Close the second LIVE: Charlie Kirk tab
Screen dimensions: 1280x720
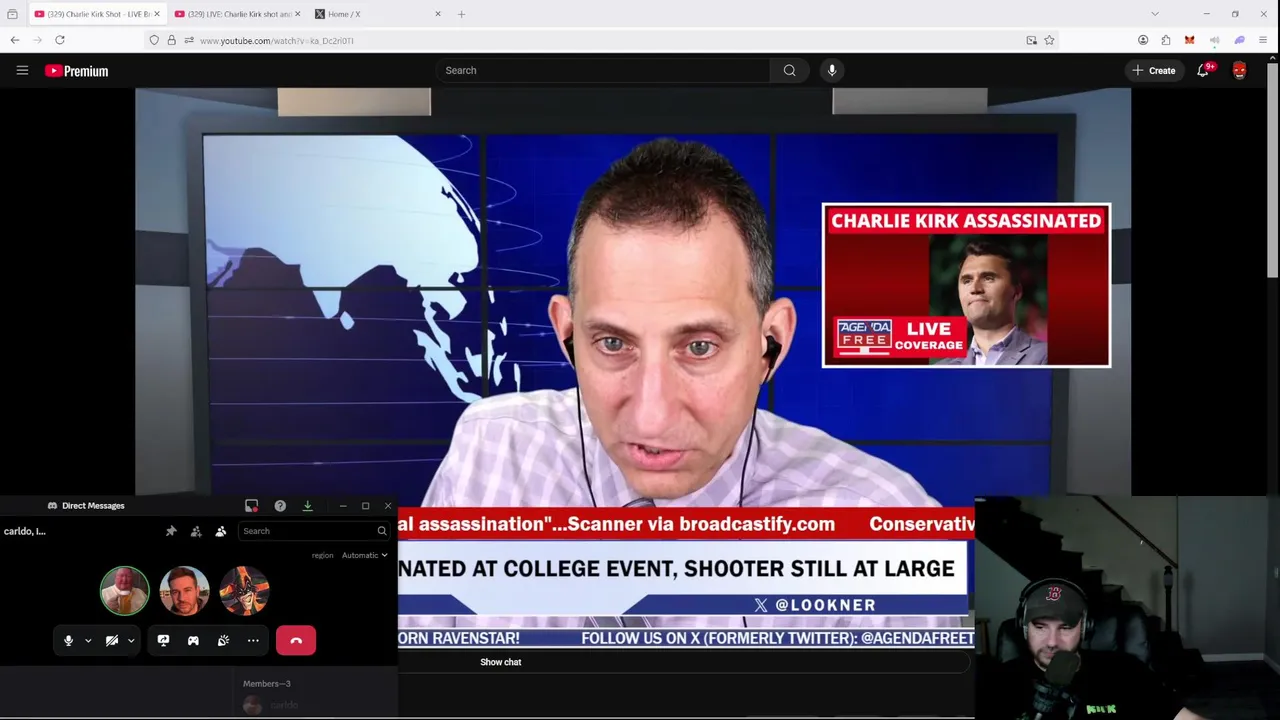point(297,14)
